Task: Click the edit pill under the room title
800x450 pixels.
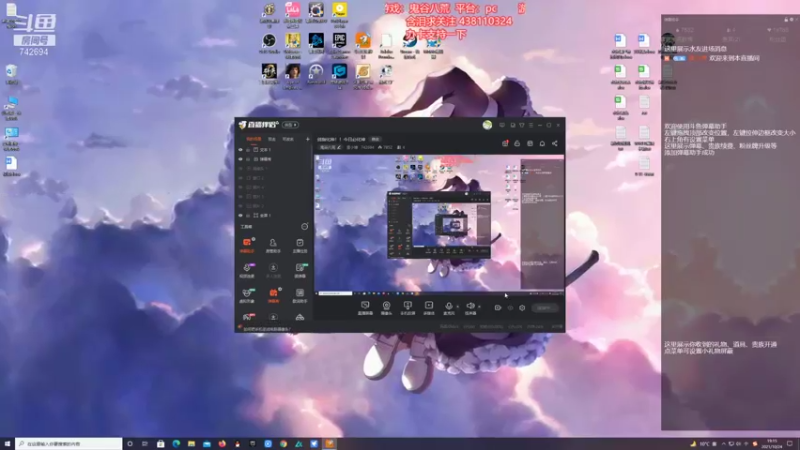Action: coord(331,147)
